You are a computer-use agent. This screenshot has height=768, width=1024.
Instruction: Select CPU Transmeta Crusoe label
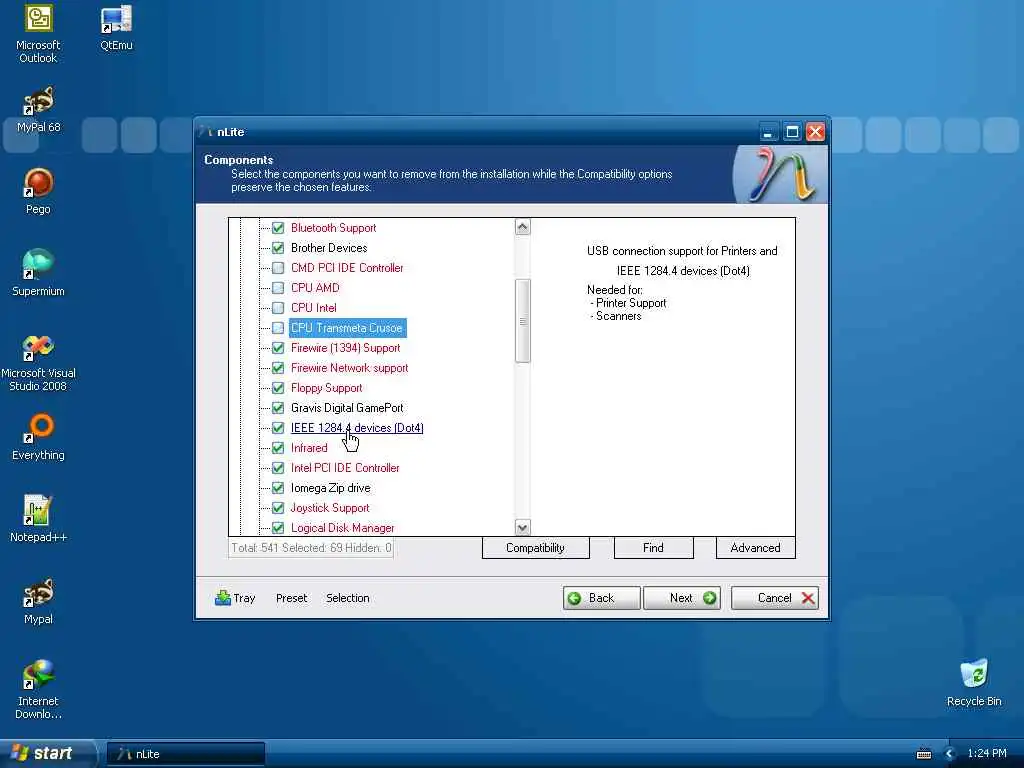(x=347, y=328)
